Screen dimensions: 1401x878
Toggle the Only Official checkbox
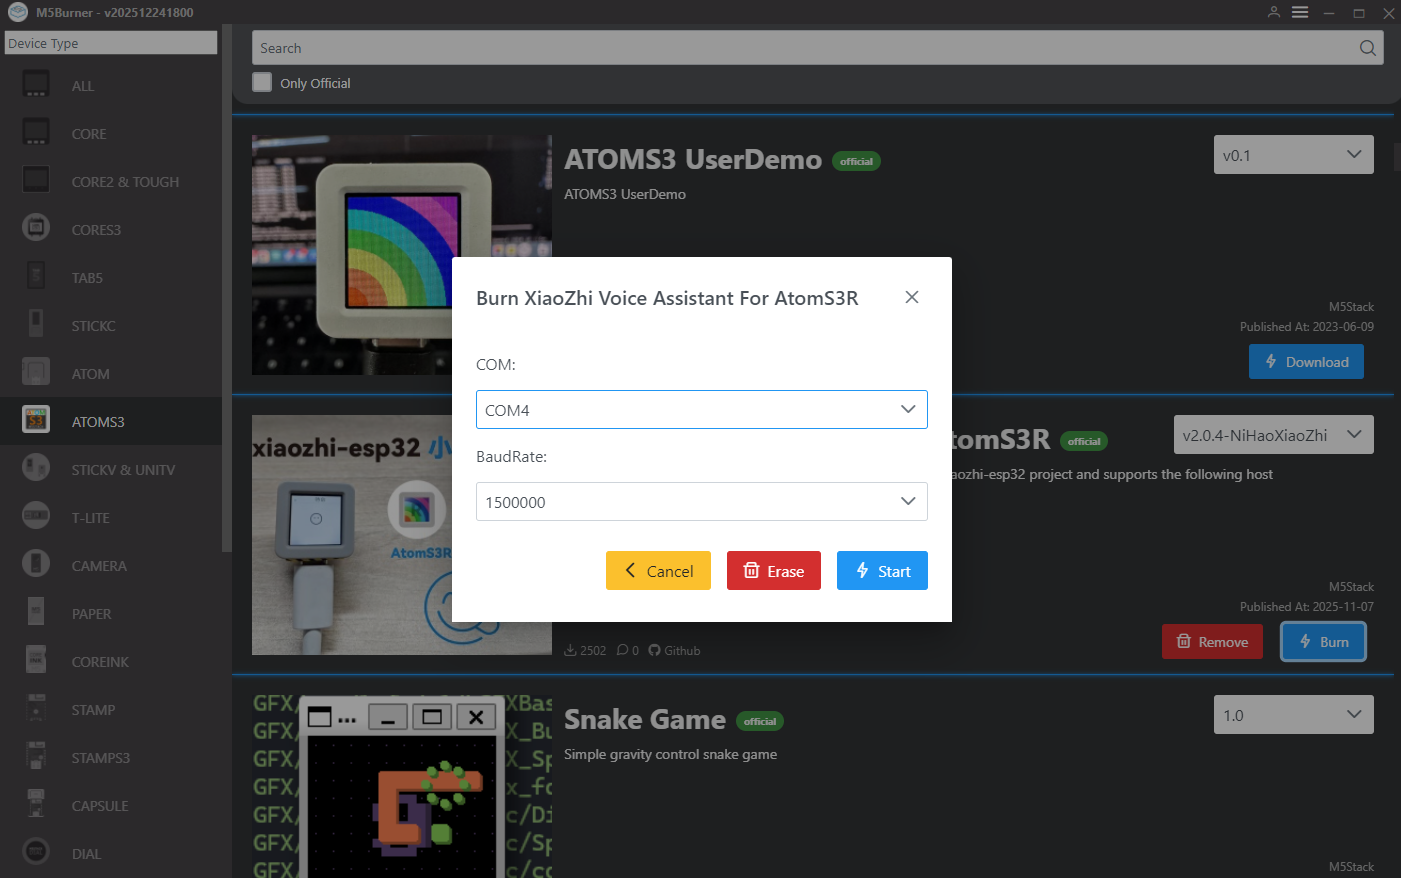click(x=262, y=83)
